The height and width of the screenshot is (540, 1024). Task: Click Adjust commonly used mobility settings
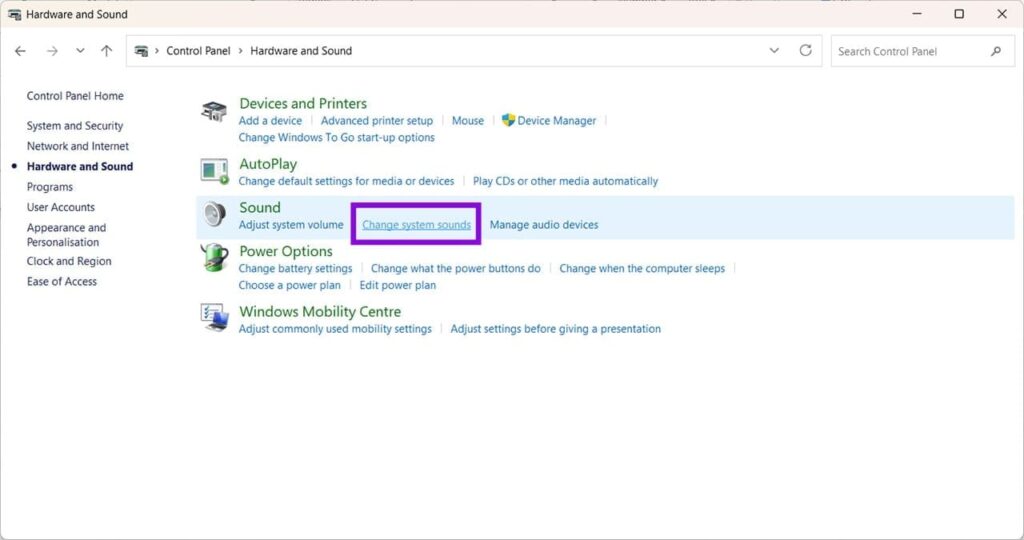(x=335, y=329)
